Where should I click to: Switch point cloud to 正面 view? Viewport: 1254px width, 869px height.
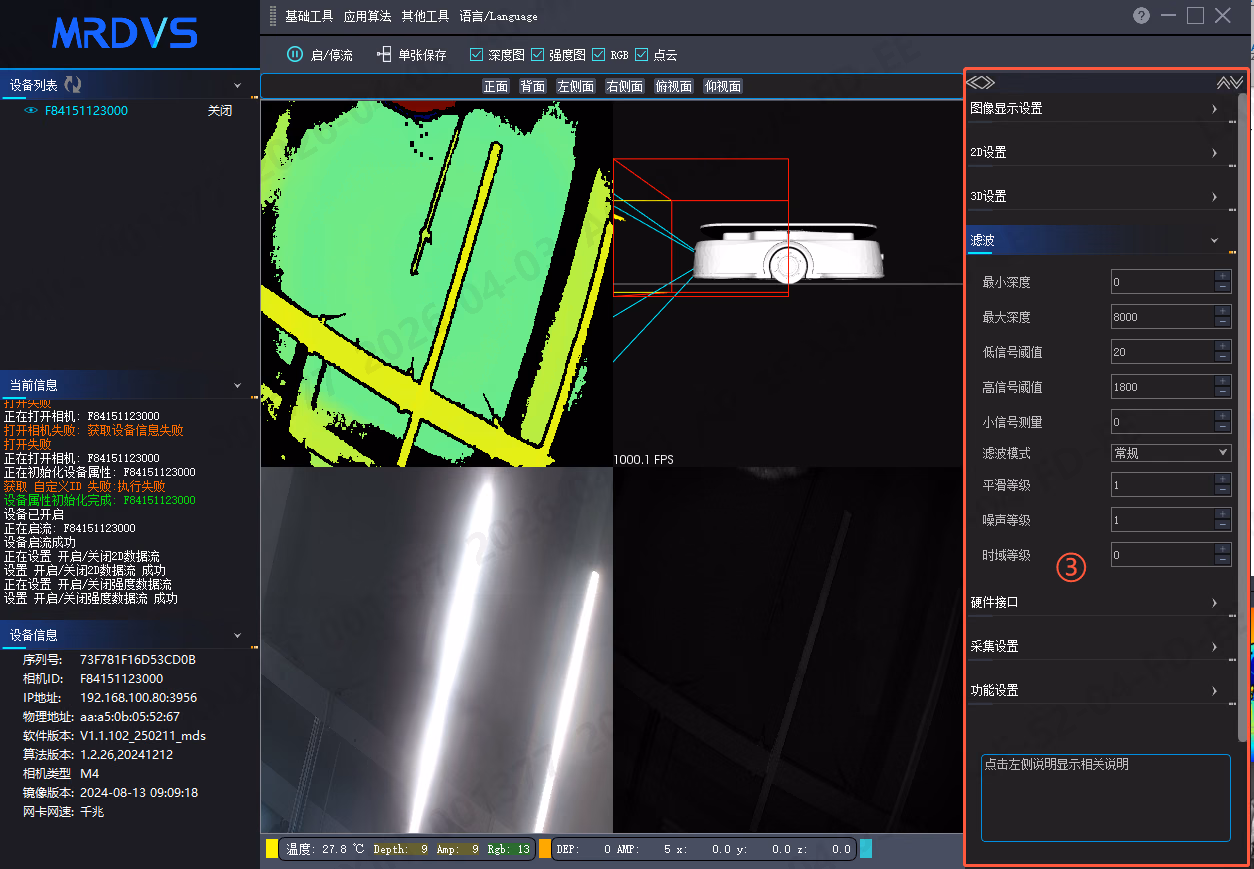(496, 87)
